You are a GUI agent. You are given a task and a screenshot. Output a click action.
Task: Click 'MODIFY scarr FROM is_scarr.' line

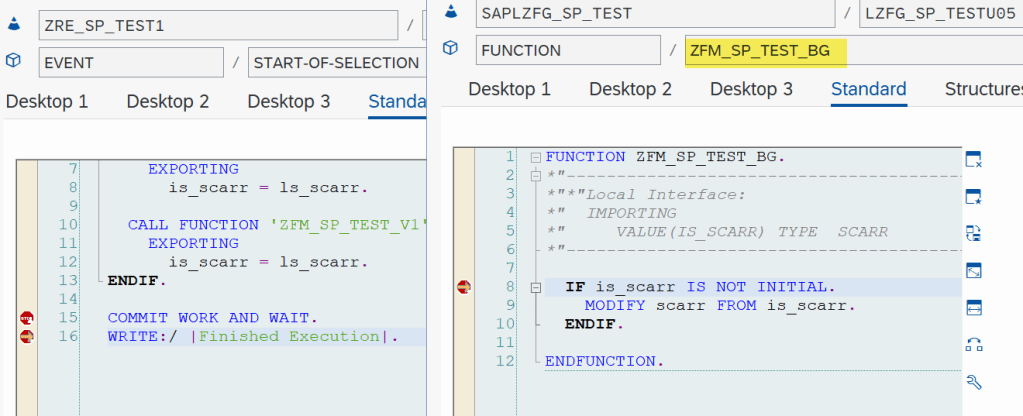(x=720, y=306)
